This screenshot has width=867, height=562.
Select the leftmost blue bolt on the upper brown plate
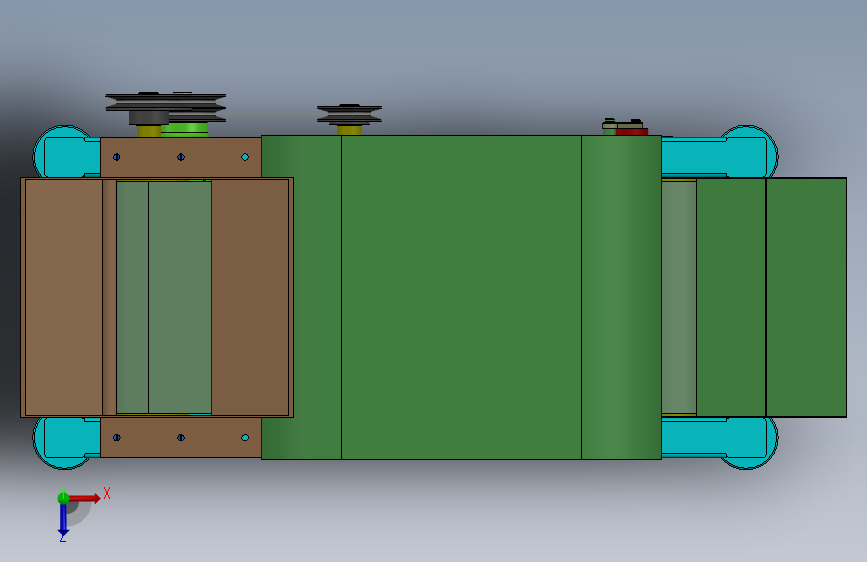point(117,157)
